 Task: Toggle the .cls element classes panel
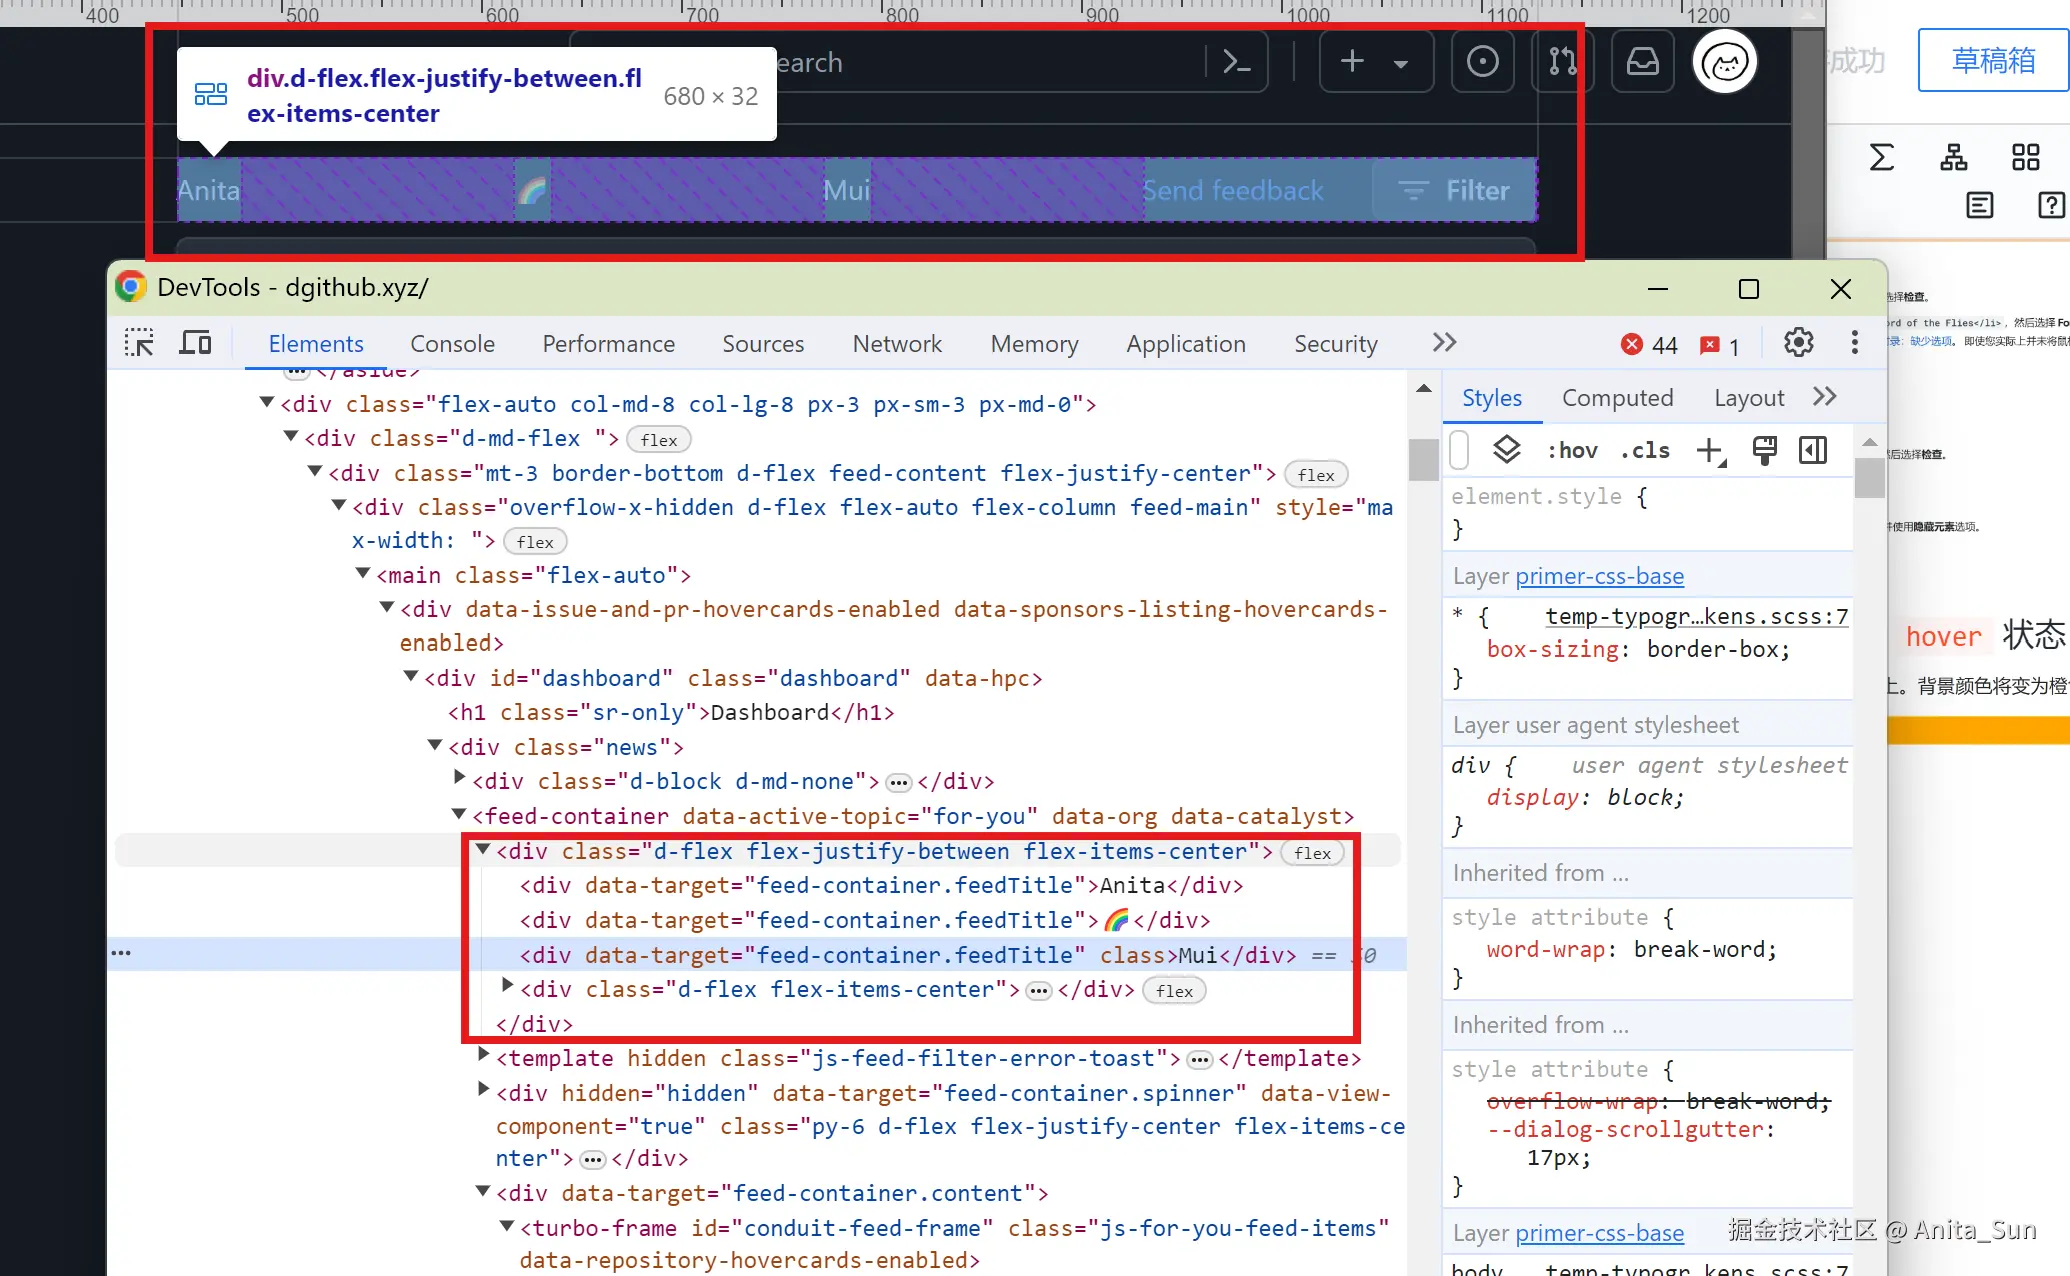1645,451
